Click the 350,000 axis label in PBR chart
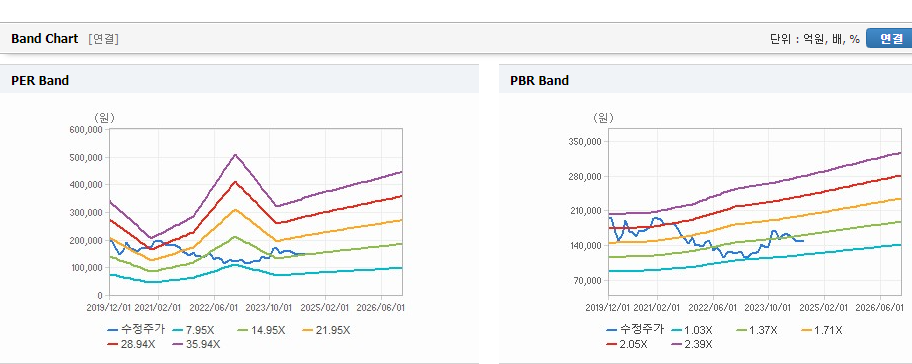This screenshot has width=912, height=364. tap(585, 141)
